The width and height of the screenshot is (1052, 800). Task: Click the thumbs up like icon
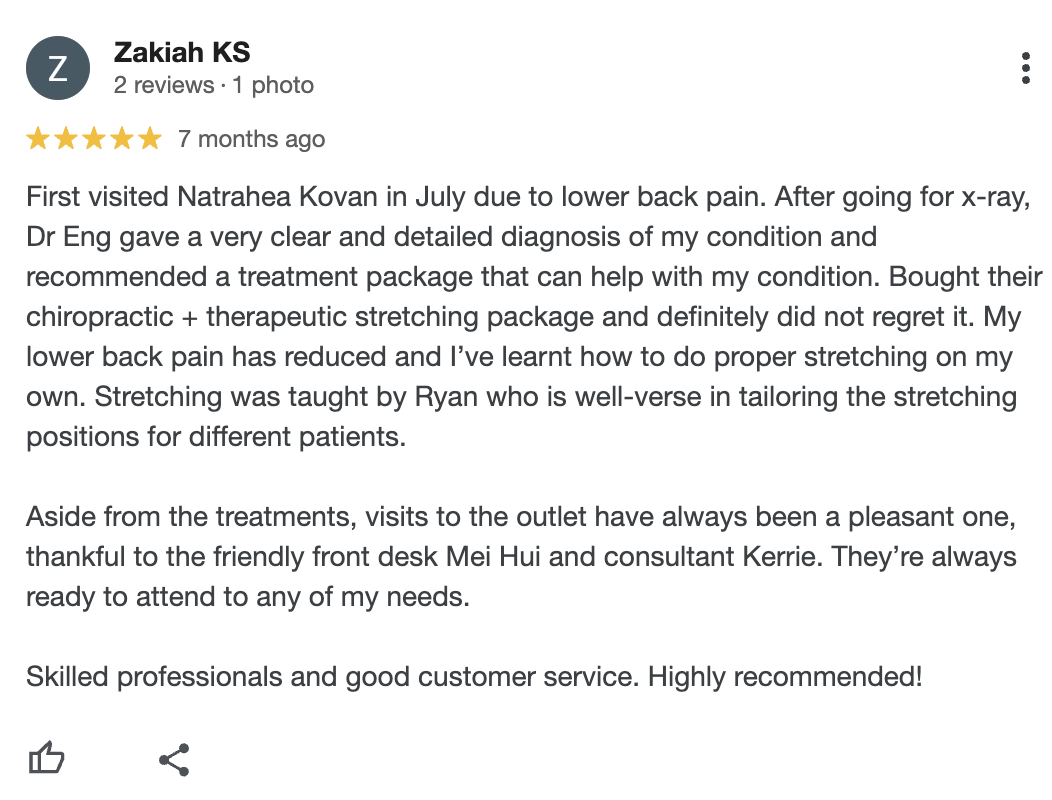pyautogui.click(x=47, y=757)
